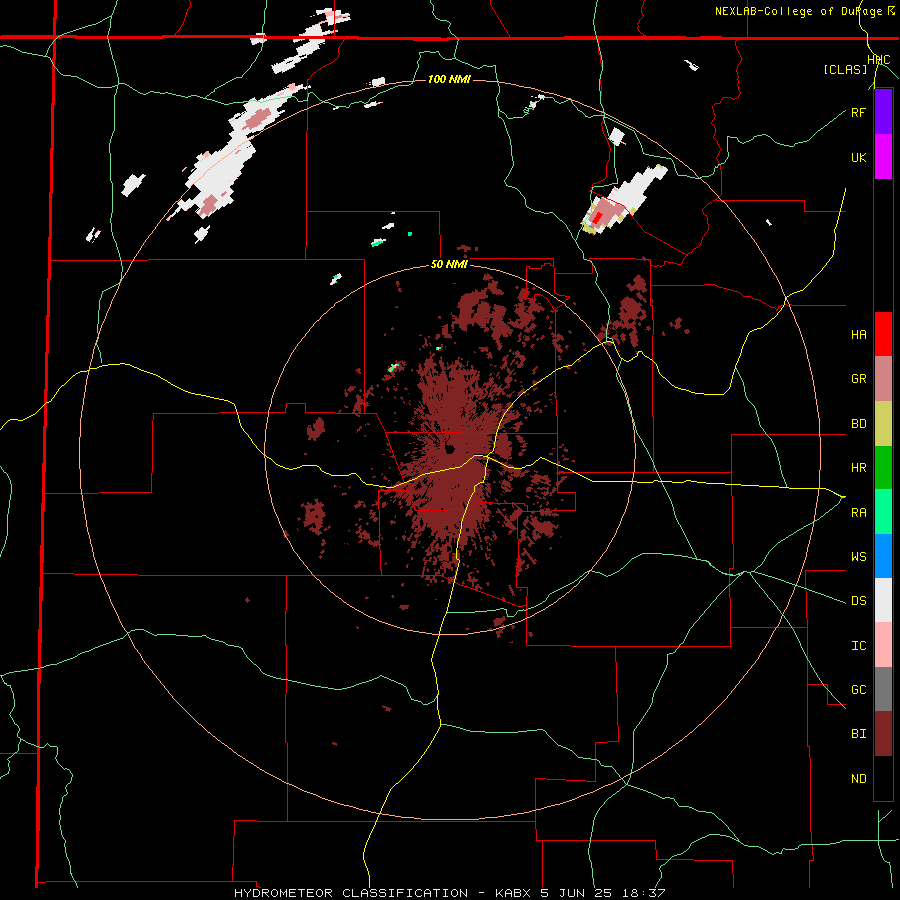Click the HA legend label
The width and height of the screenshot is (900, 900).
(x=858, y=334)
